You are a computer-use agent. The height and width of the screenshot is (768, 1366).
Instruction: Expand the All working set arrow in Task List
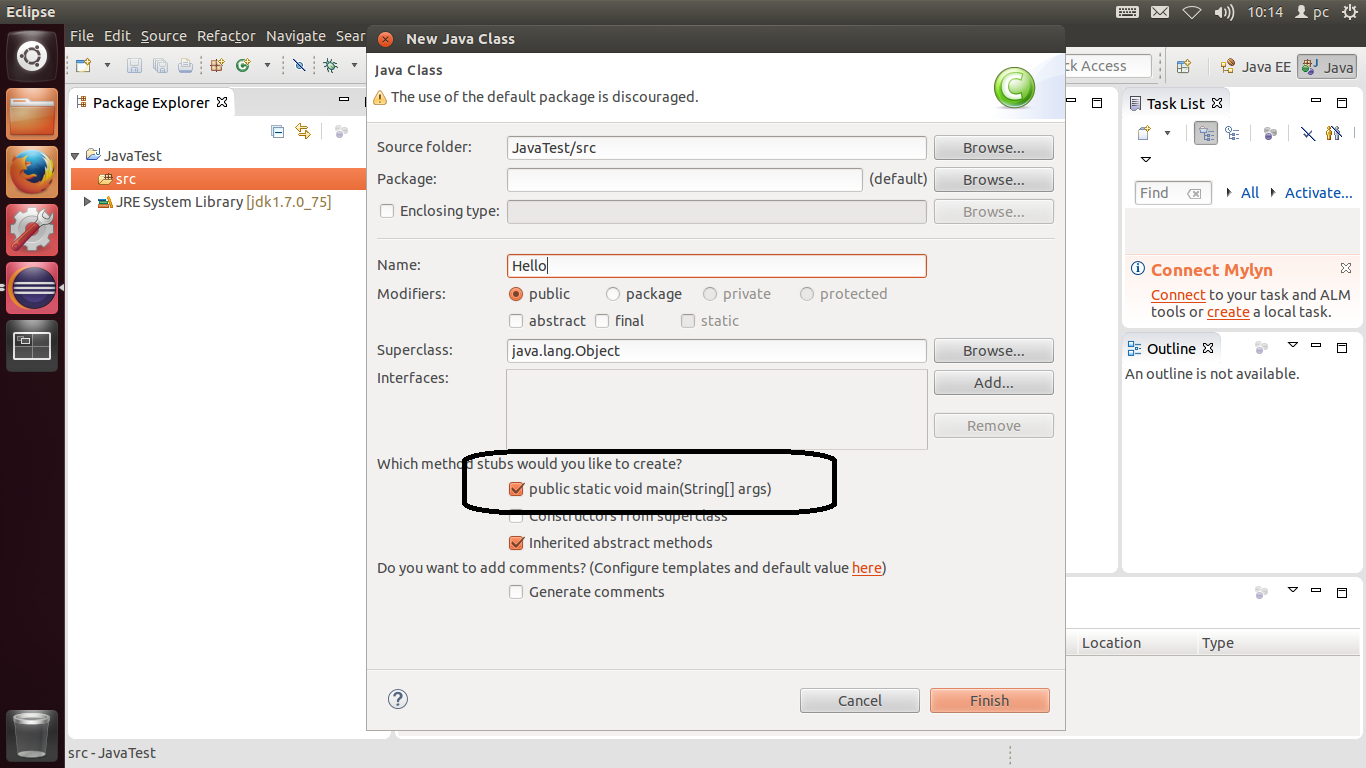click(x=1228, y=192)
